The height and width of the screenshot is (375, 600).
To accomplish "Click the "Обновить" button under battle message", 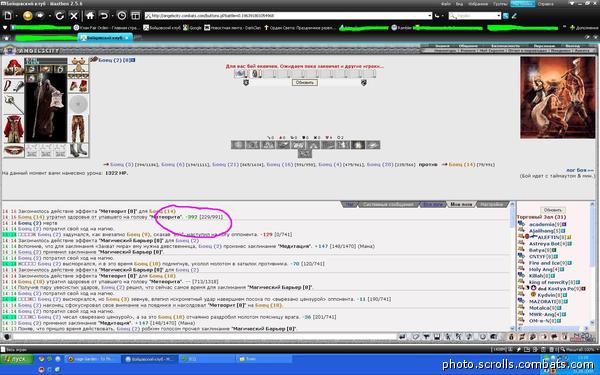I will click(x=305, y=82).
